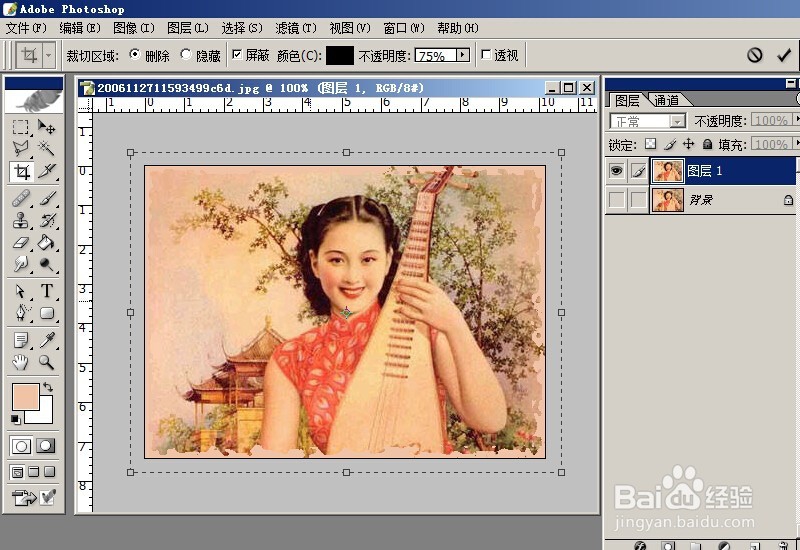Select the Type tool
800x550 pixels.
pyautogui.click(x=46, y=291)
